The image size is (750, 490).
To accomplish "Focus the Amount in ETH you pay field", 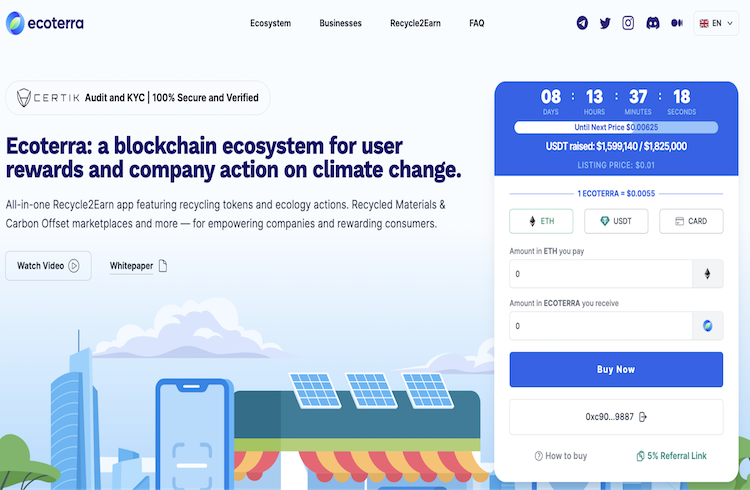I will [601, 274].
